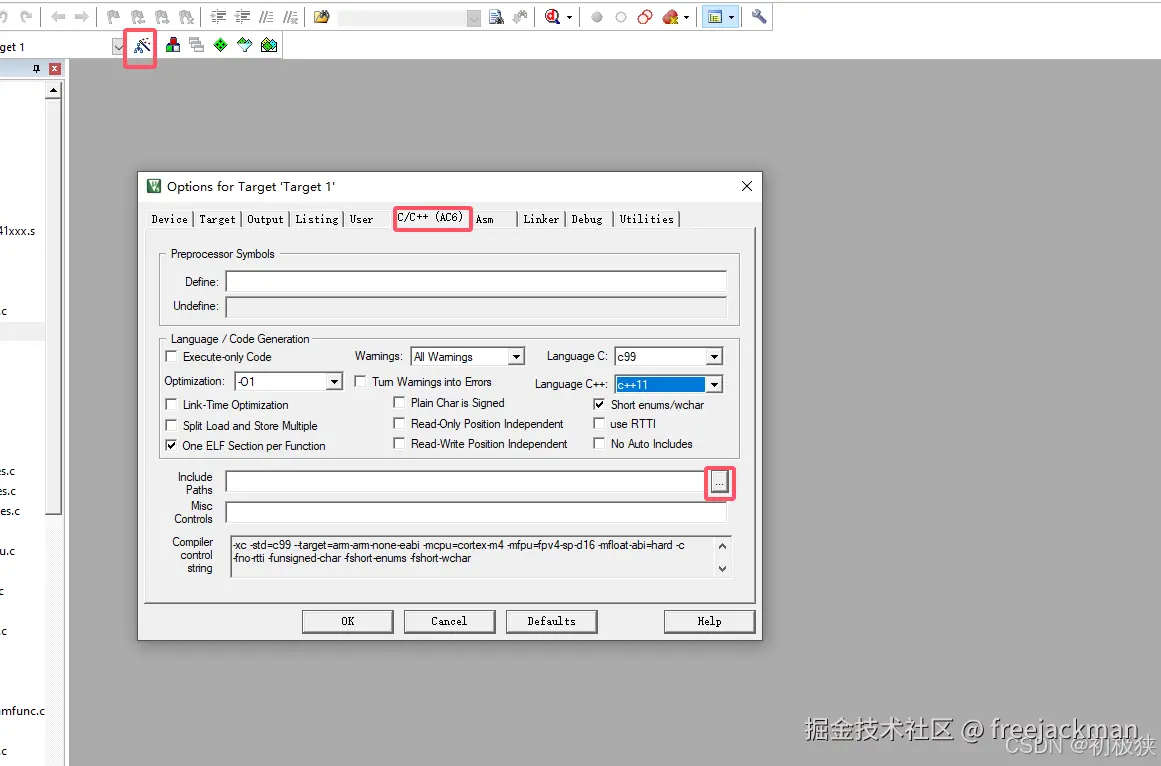
Task: Enable Execute-only Code checkbox
Action: point(171,356)
